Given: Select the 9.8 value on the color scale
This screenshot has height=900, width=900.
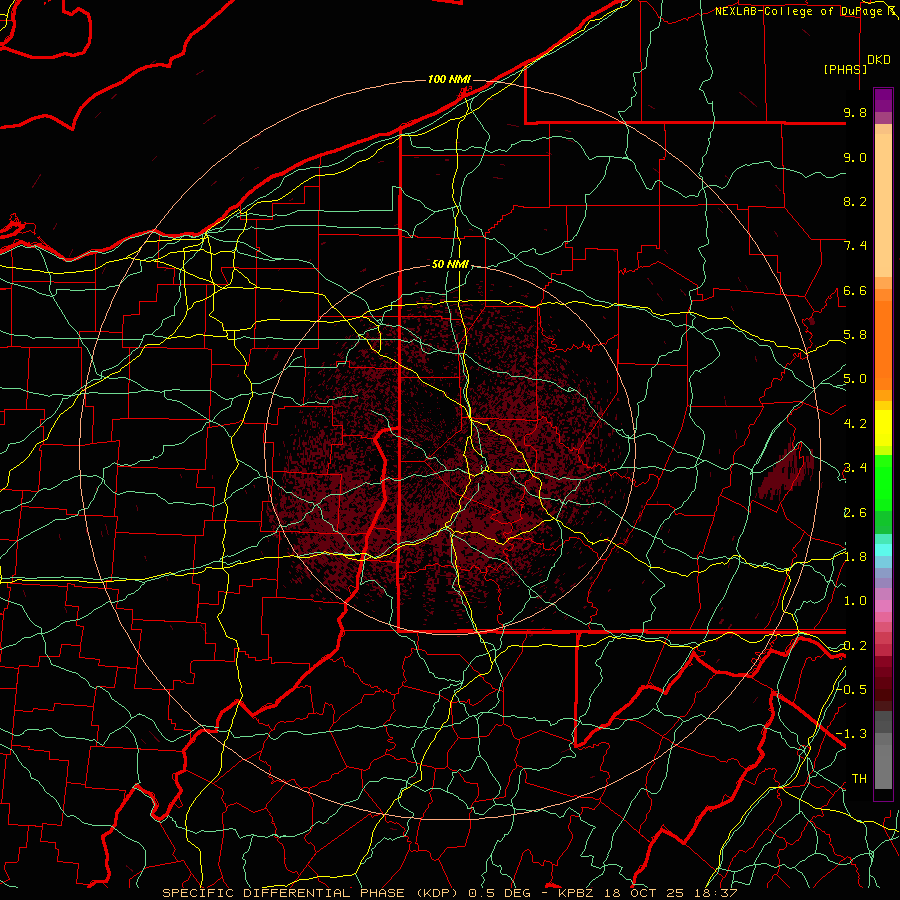Looking at the screenshot, I should pyautogui.click(x=855, y=112).
